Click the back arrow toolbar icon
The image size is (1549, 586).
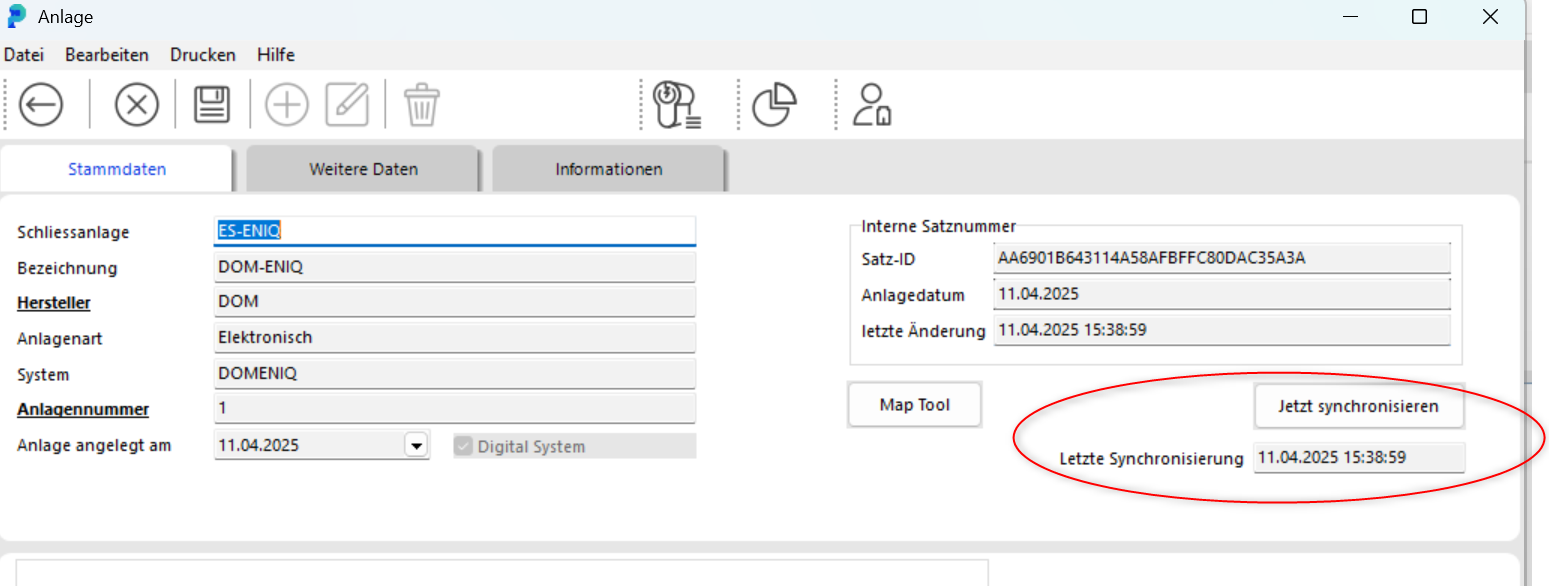tap(41, 104)
